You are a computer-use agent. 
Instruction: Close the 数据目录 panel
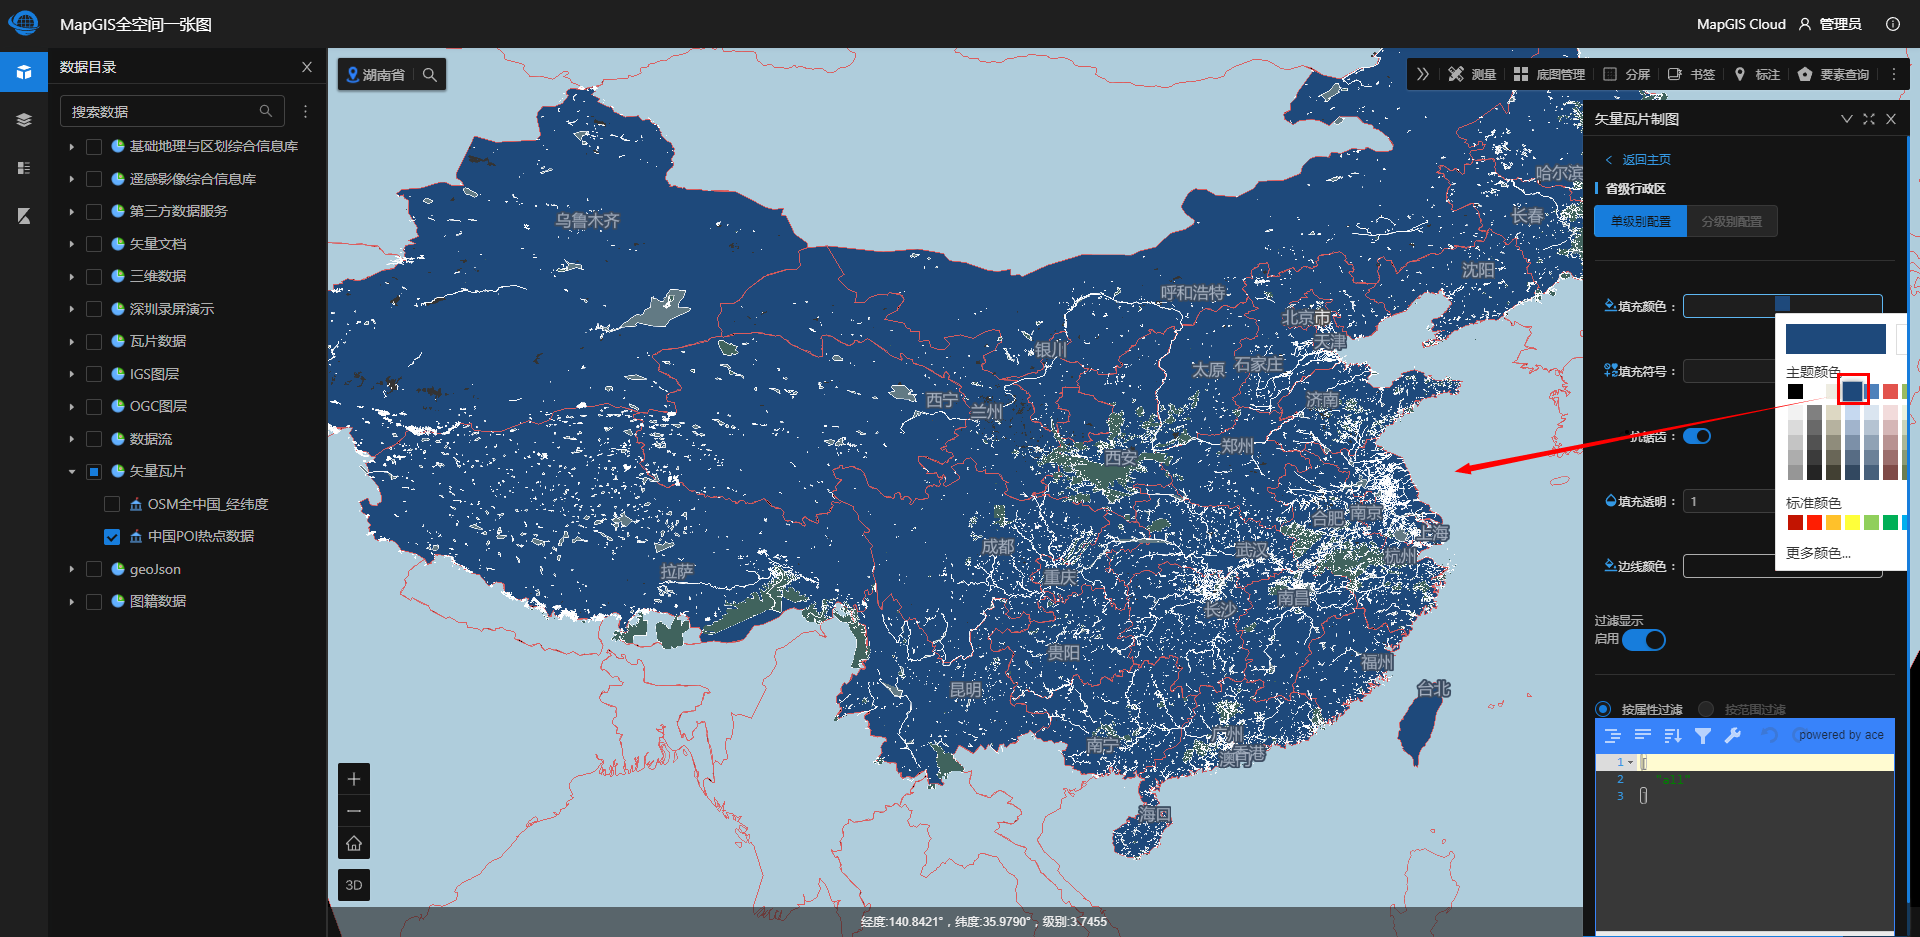pyautogui.click(x=307, y=67)
